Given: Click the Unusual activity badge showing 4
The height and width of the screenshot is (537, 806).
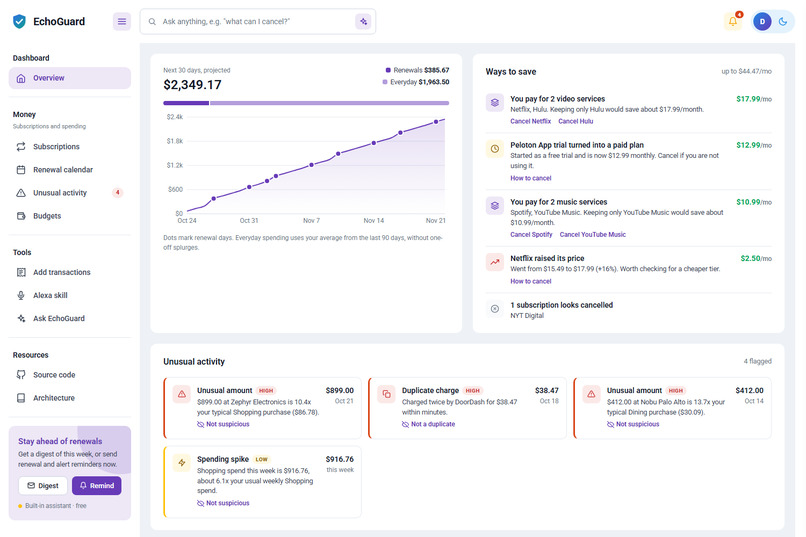Looking at the screenshot, I should point(118,193).
